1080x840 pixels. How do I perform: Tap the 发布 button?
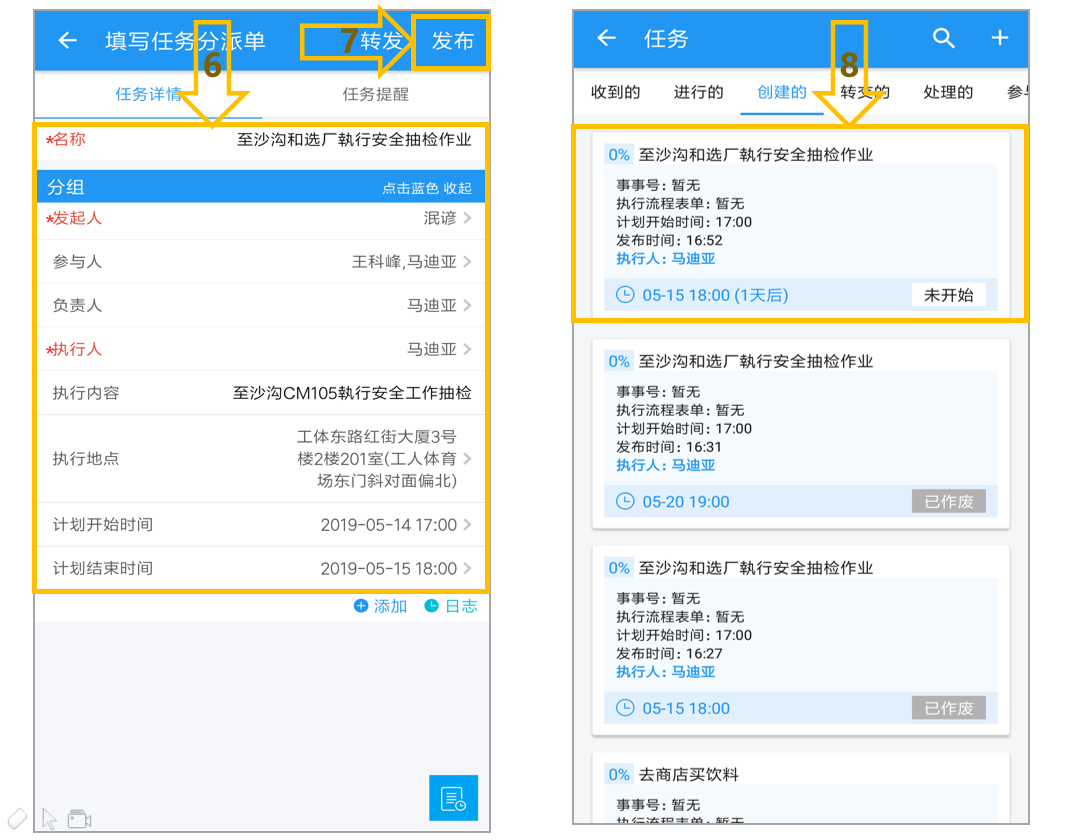point(452,41)
